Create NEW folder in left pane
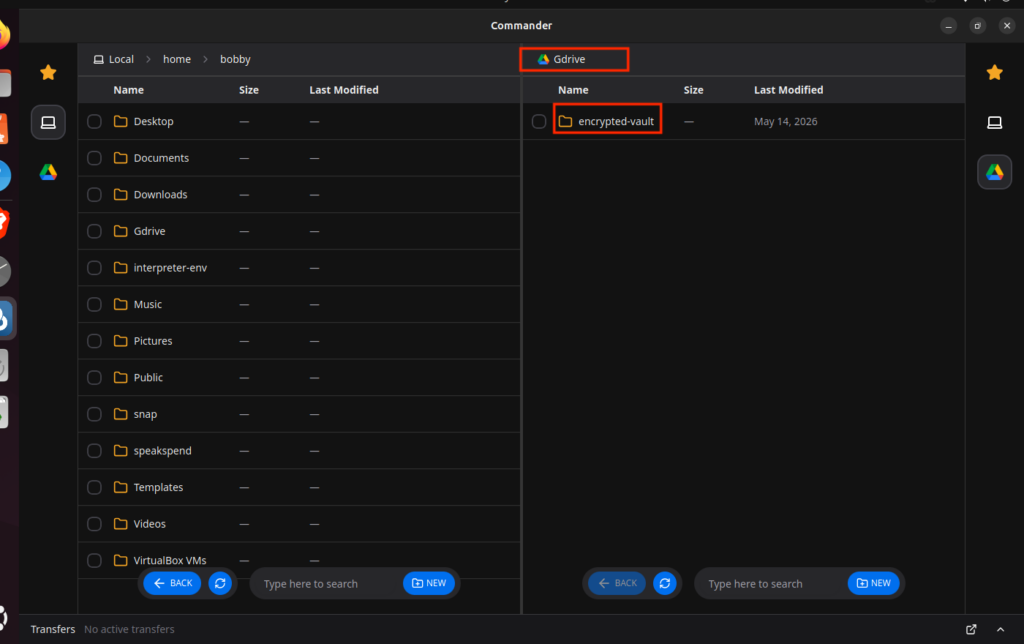Viewport: 1024px width, 644px height. (429, 583)
